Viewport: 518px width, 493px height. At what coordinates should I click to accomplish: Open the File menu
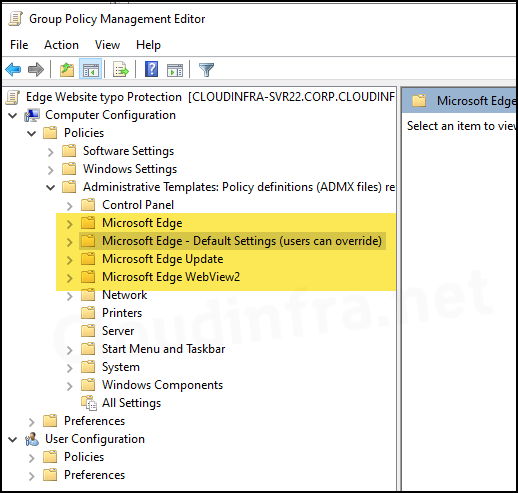19,45
